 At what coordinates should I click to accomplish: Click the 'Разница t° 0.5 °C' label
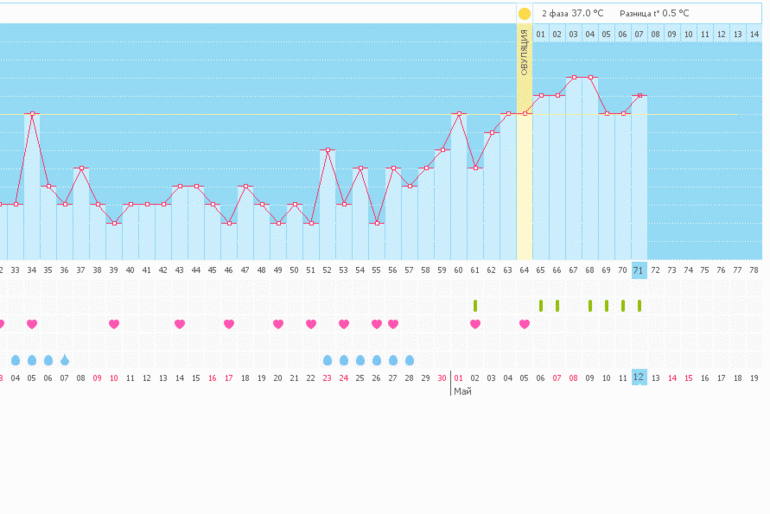click(x=654, y=14)
